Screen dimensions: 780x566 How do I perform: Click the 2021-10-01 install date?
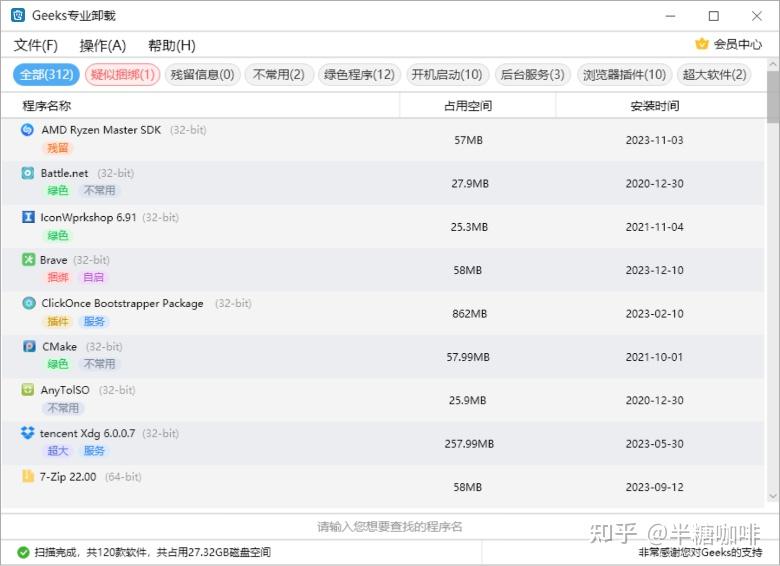point(655,357)
